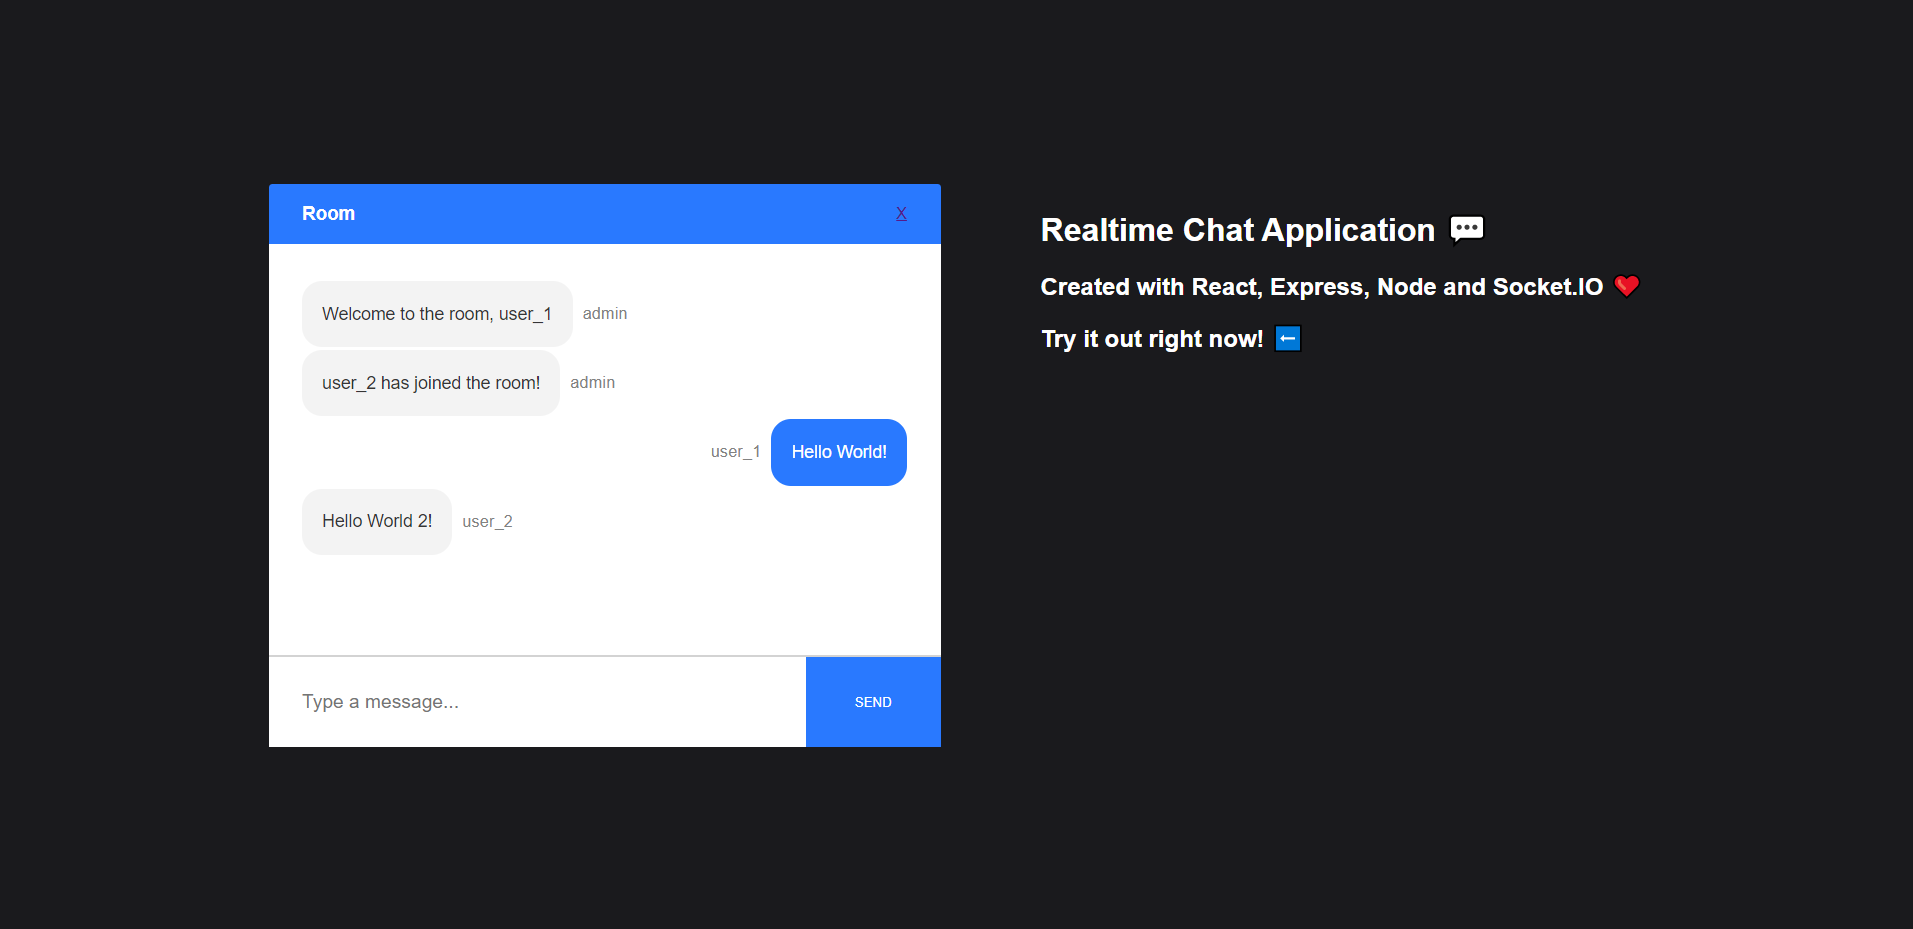Click the X link to leave the room
This screenshot has width=1913, height=929.
pos(901,213)
